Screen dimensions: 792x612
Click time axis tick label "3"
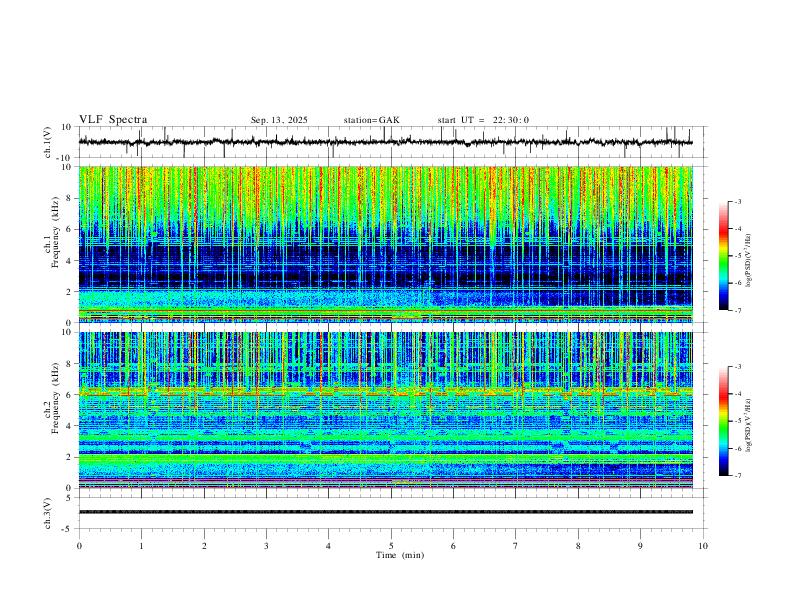tap(266, 546)
